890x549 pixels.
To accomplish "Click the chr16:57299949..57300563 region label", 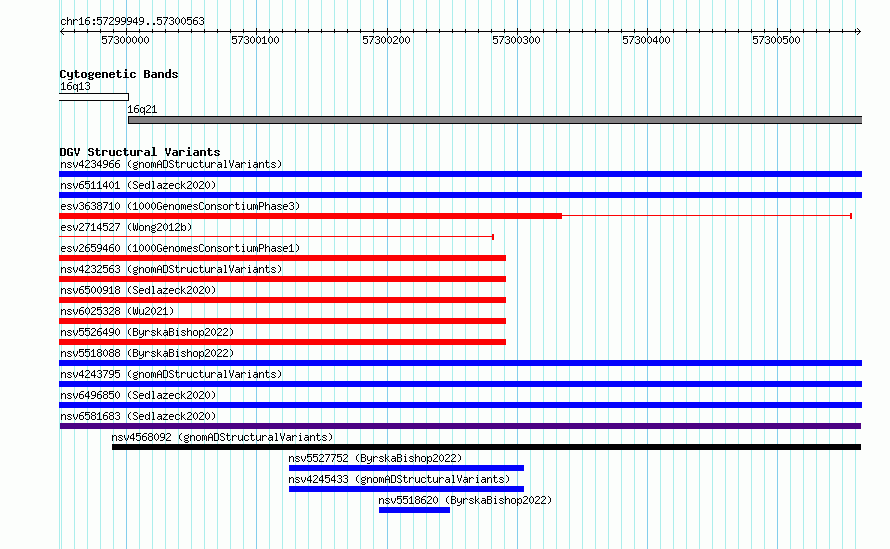I will click(x=132, y=21).
